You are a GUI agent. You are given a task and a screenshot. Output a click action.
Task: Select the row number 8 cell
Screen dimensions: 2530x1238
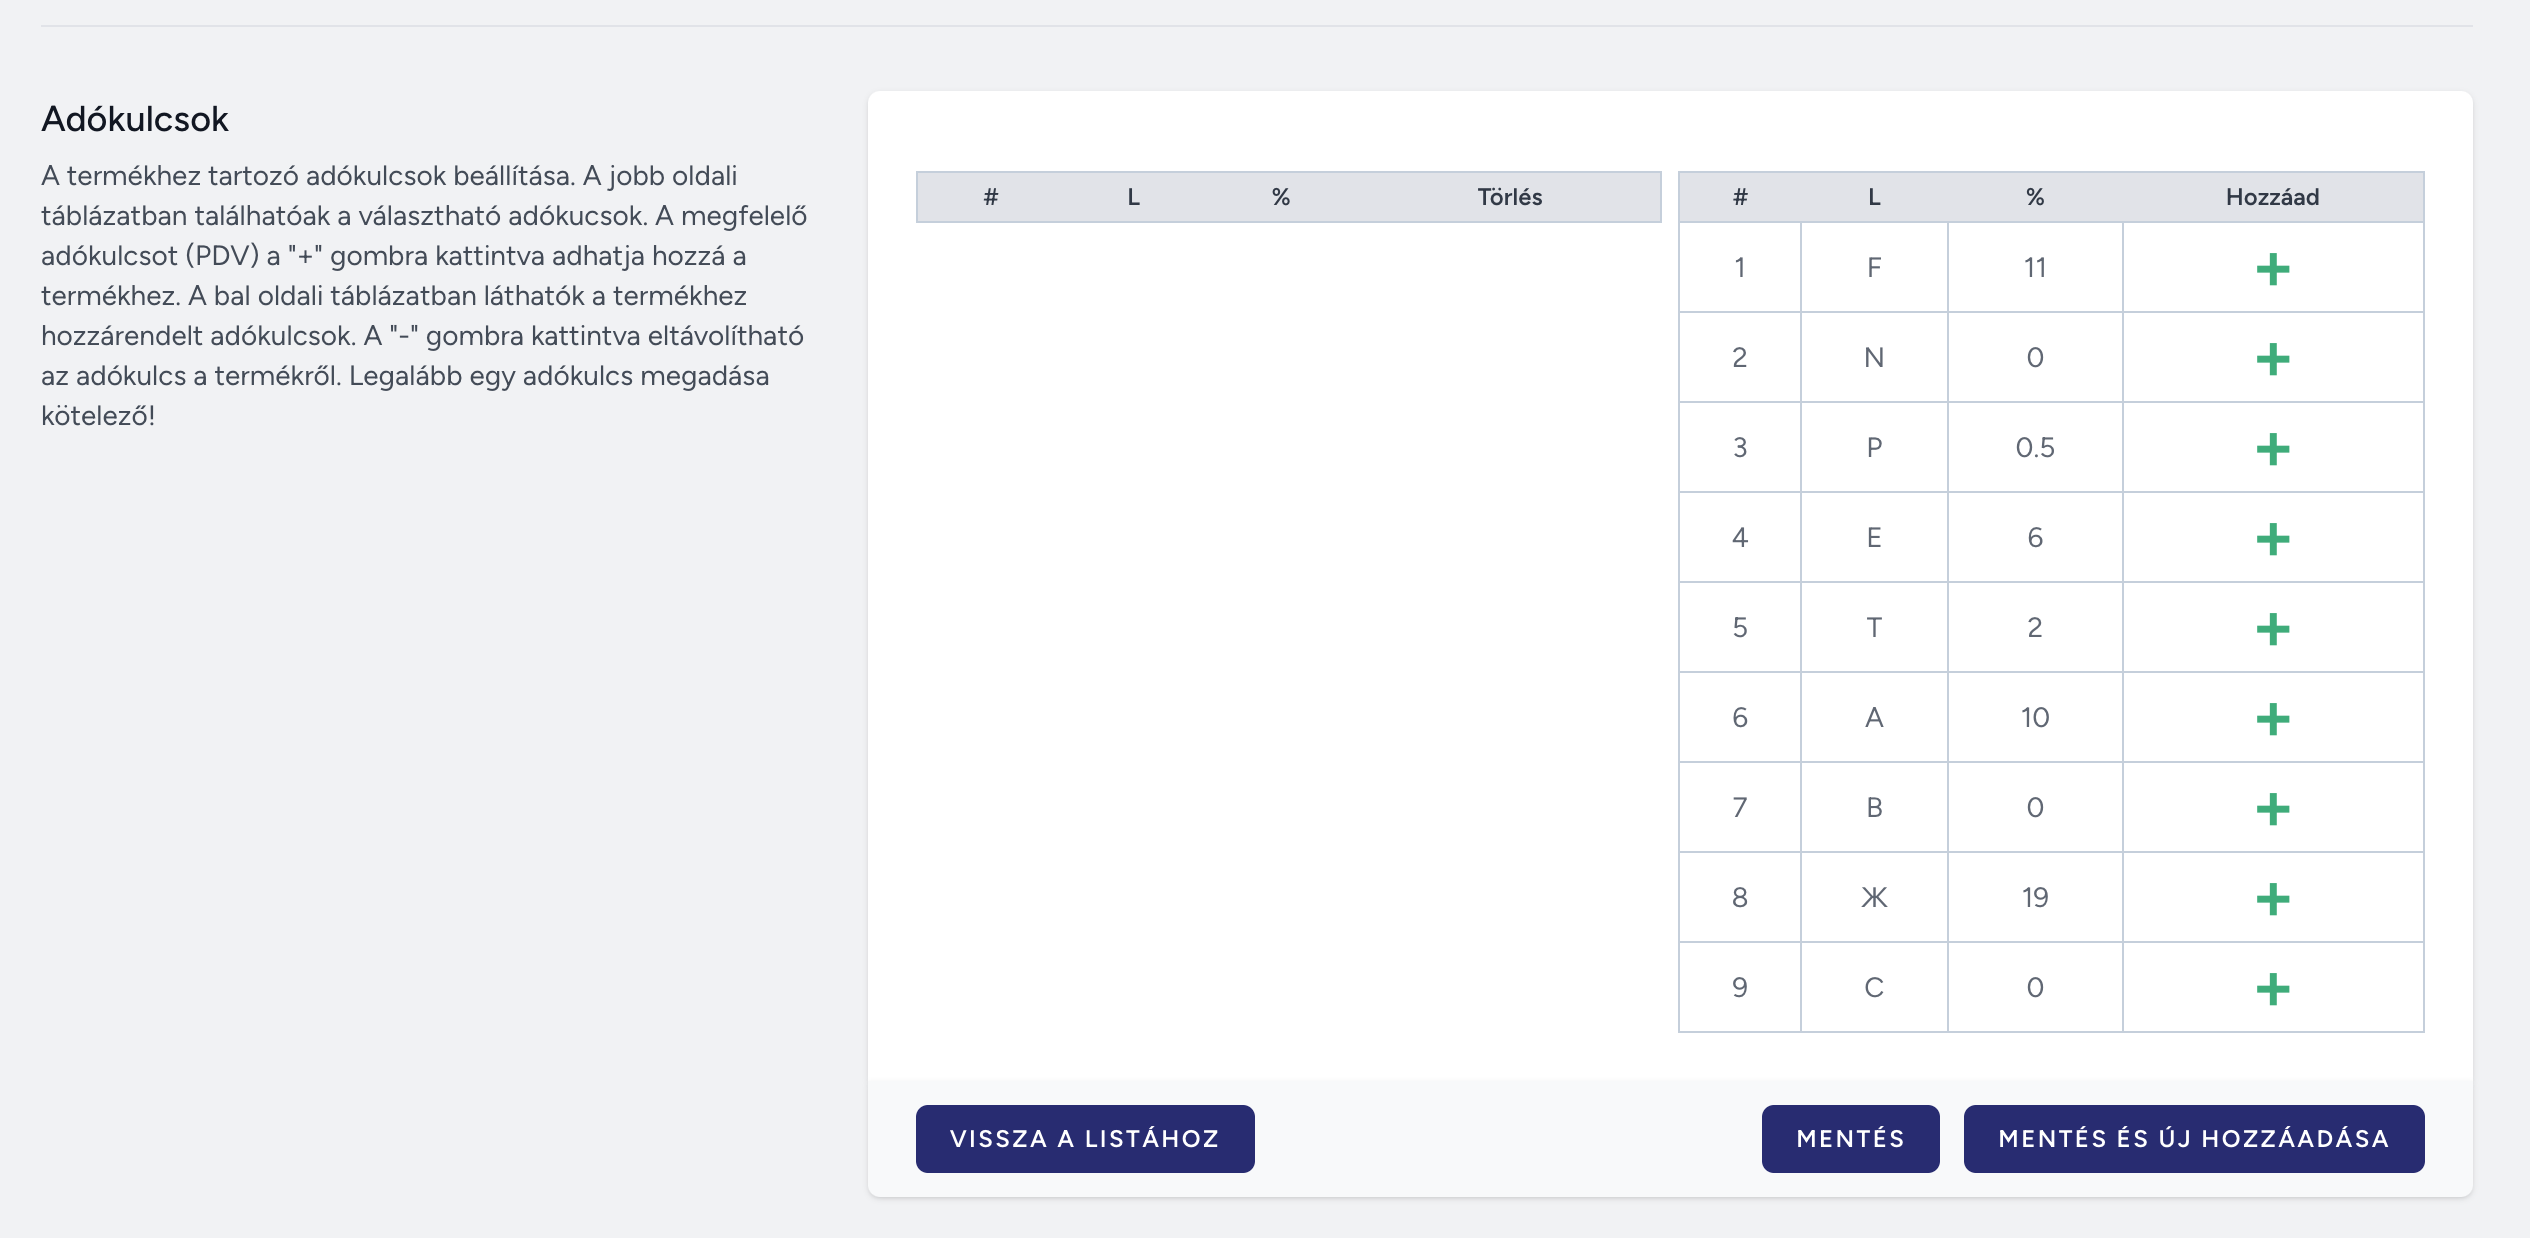pyautogui.click(x=1740, y=897)
